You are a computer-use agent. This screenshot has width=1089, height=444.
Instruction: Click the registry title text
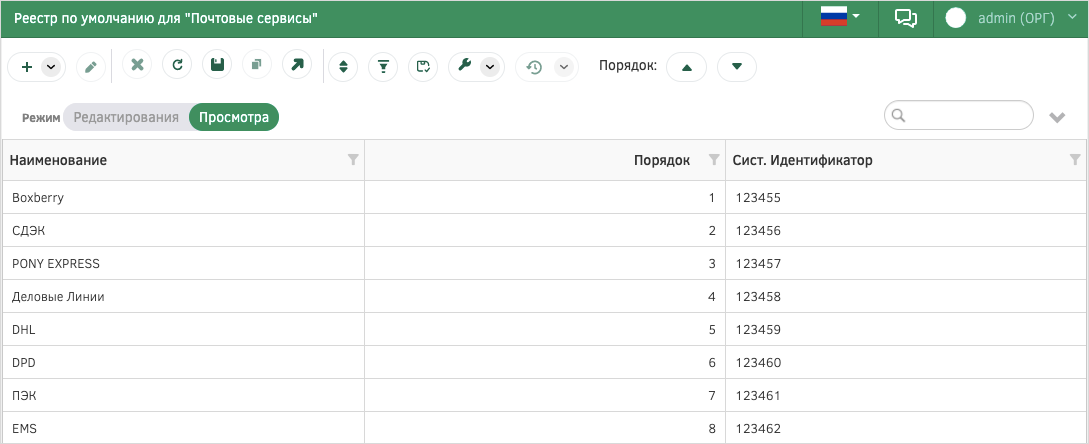166,19
